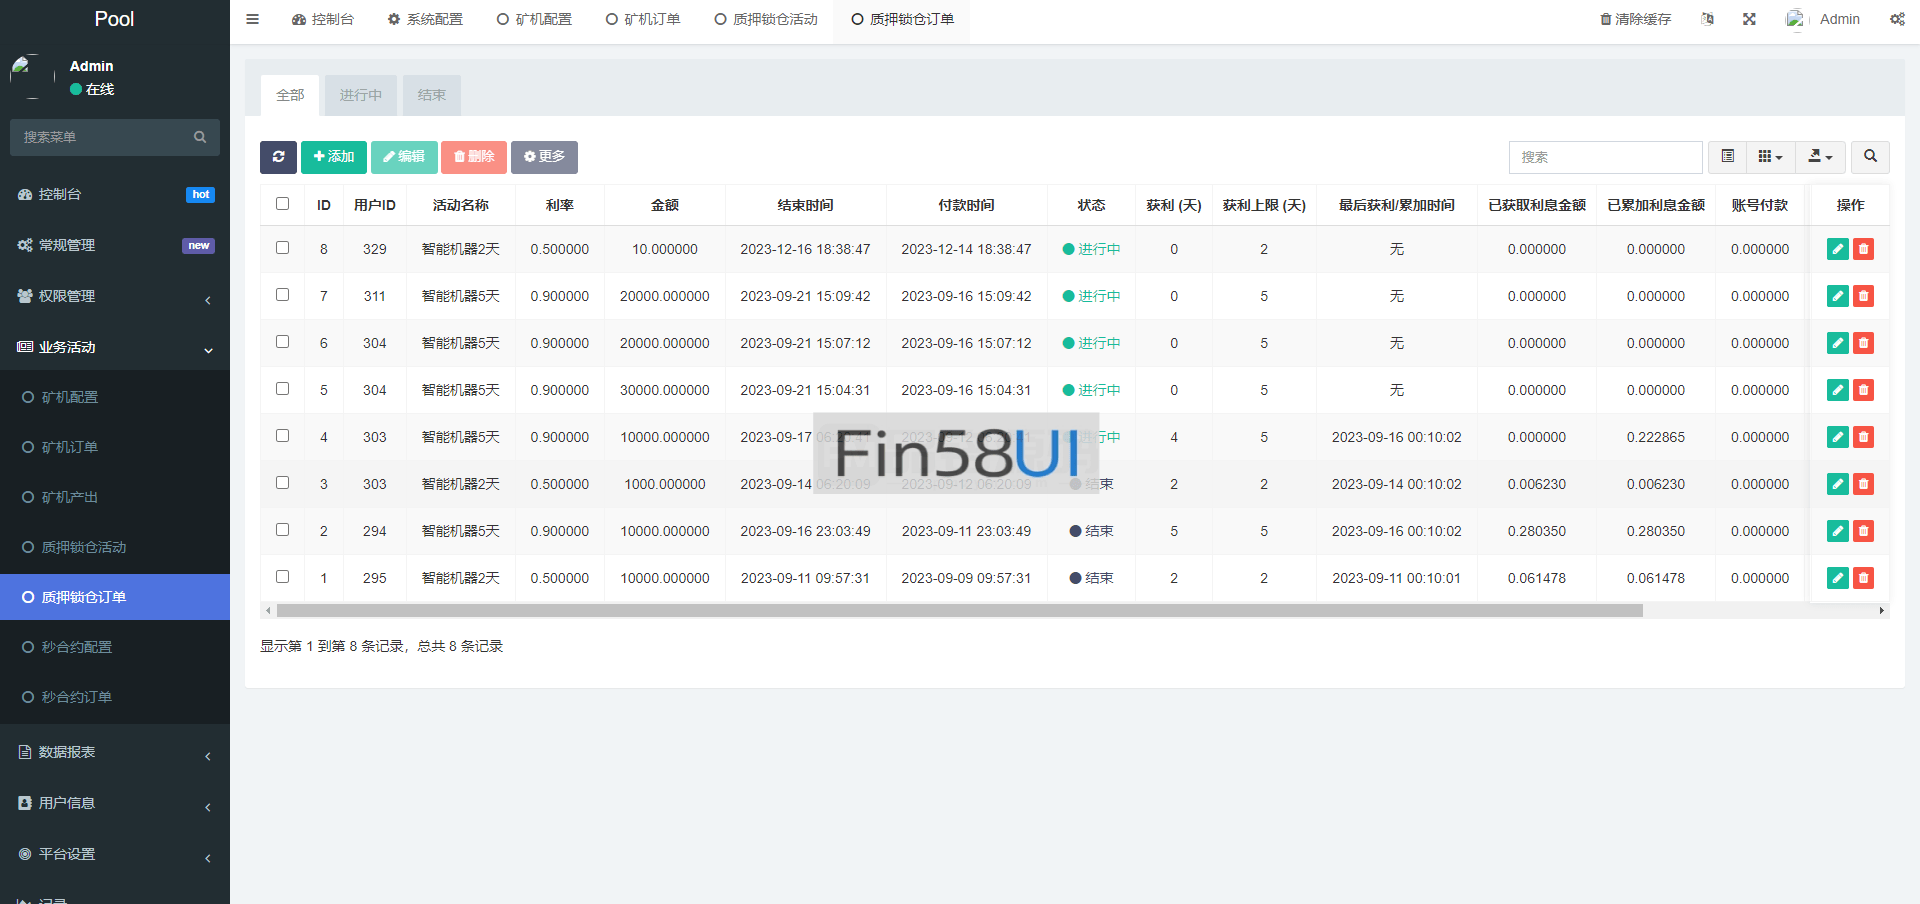Click the 搜索菜单 sidebar search field
The image size is (1920, 904).
click(105, 137)
